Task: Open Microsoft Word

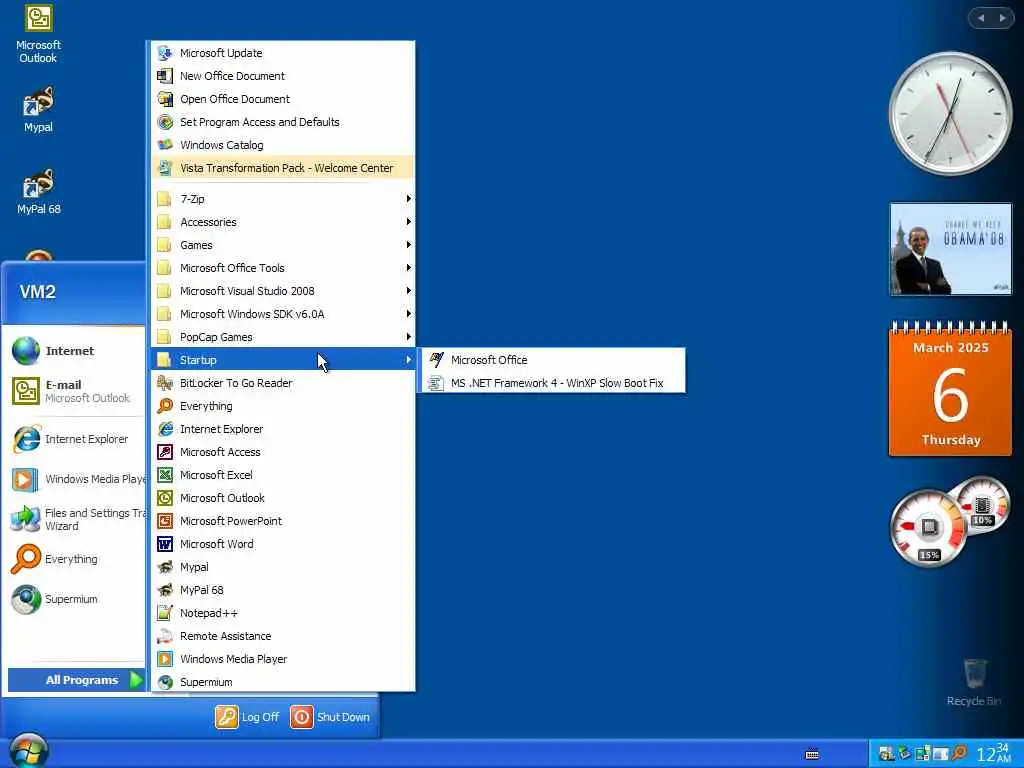Action: [x=283, y=544]
